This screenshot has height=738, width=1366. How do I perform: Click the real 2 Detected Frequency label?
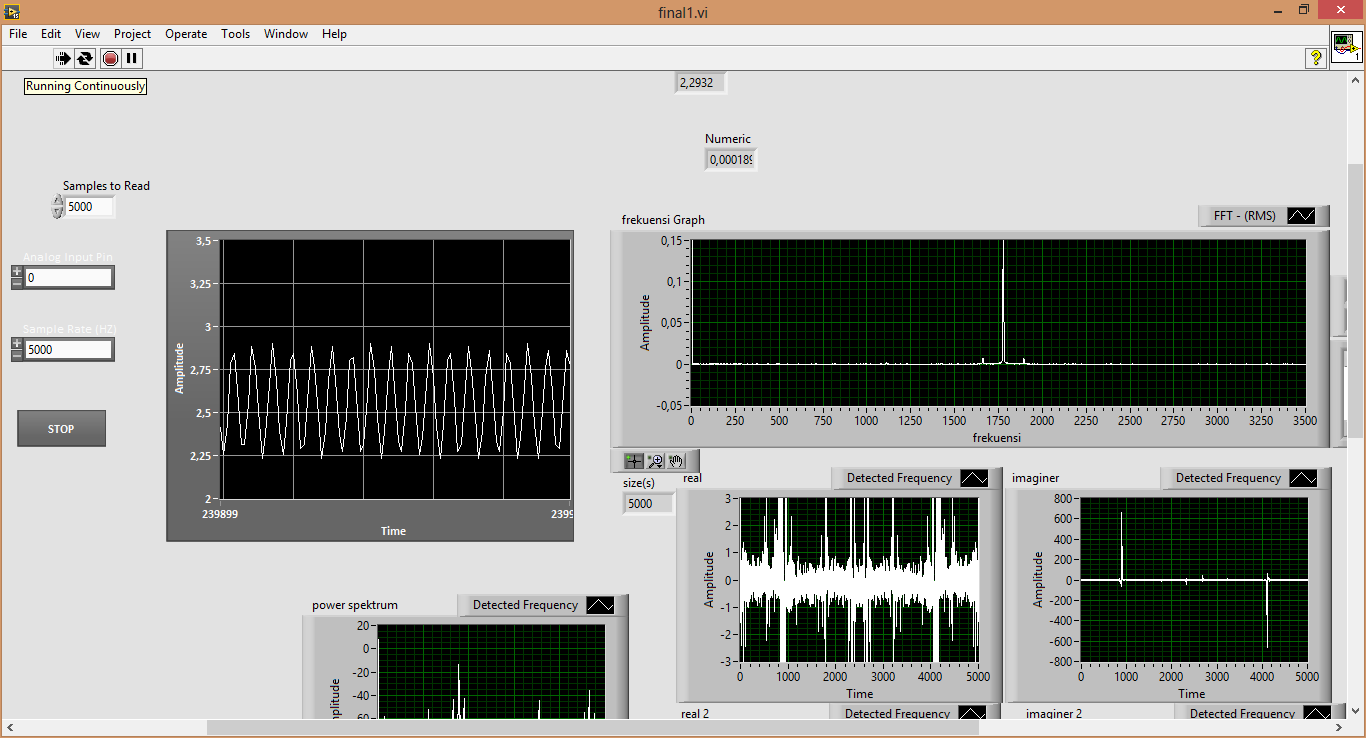point(897,713)
